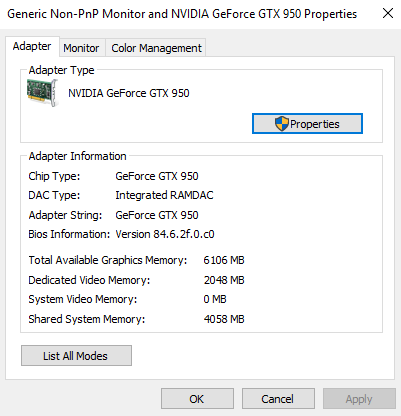Click the 0 MB system video memory value
Viewport: 401px width, 416px height.
(x=215, y=299)
